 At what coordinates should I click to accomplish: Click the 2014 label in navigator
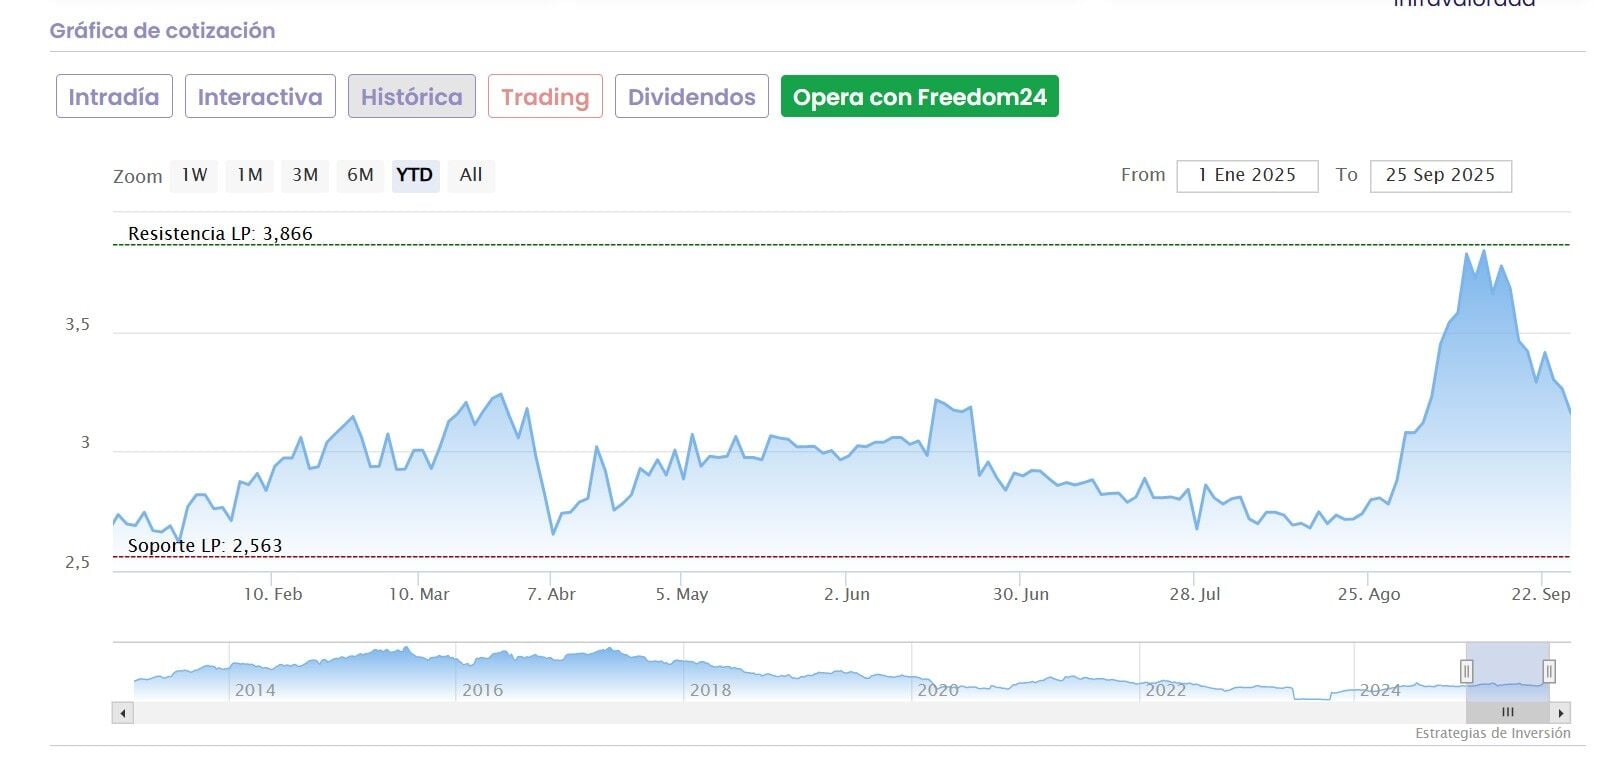(255, 690)
